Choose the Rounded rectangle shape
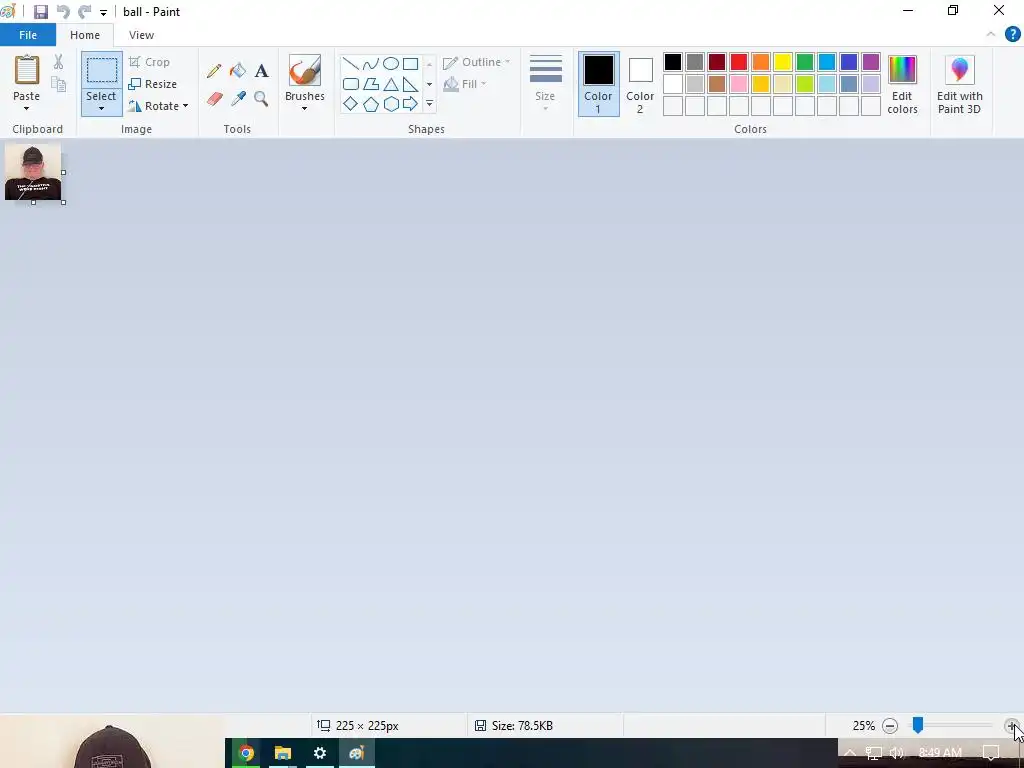1024x768 pixels. (x=351, y=84)
